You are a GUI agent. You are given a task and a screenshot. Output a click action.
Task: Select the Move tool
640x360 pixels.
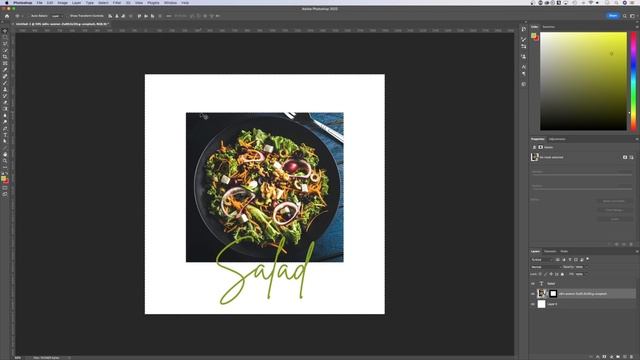point(5,31)
